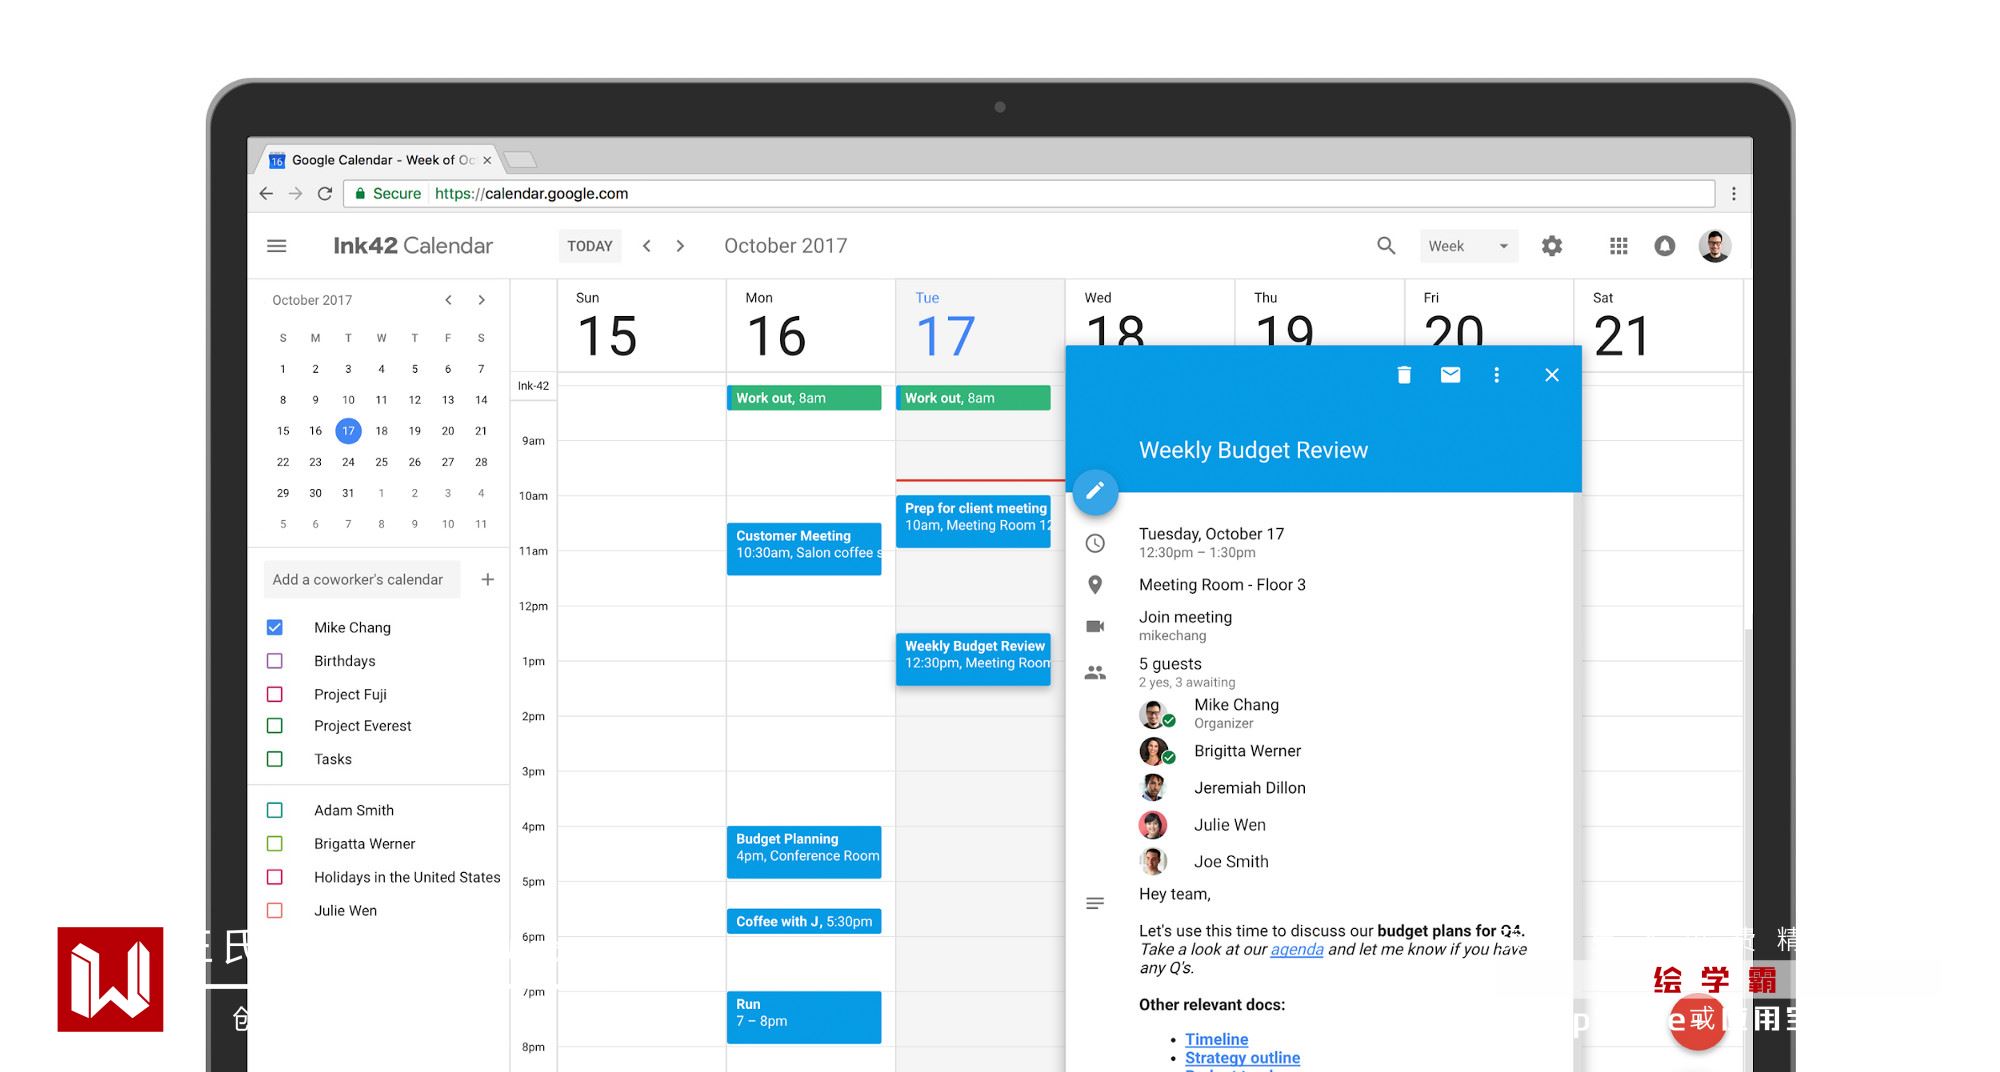Jump to today with TODAY button
The height and width of the screenshot is (1072, 2000).
click(x=590, y=246)
